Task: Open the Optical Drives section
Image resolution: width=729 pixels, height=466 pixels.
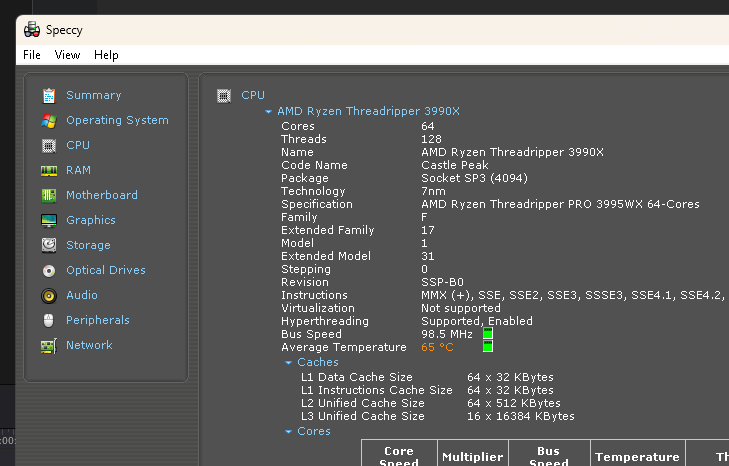Action: (x=106, y=270)
